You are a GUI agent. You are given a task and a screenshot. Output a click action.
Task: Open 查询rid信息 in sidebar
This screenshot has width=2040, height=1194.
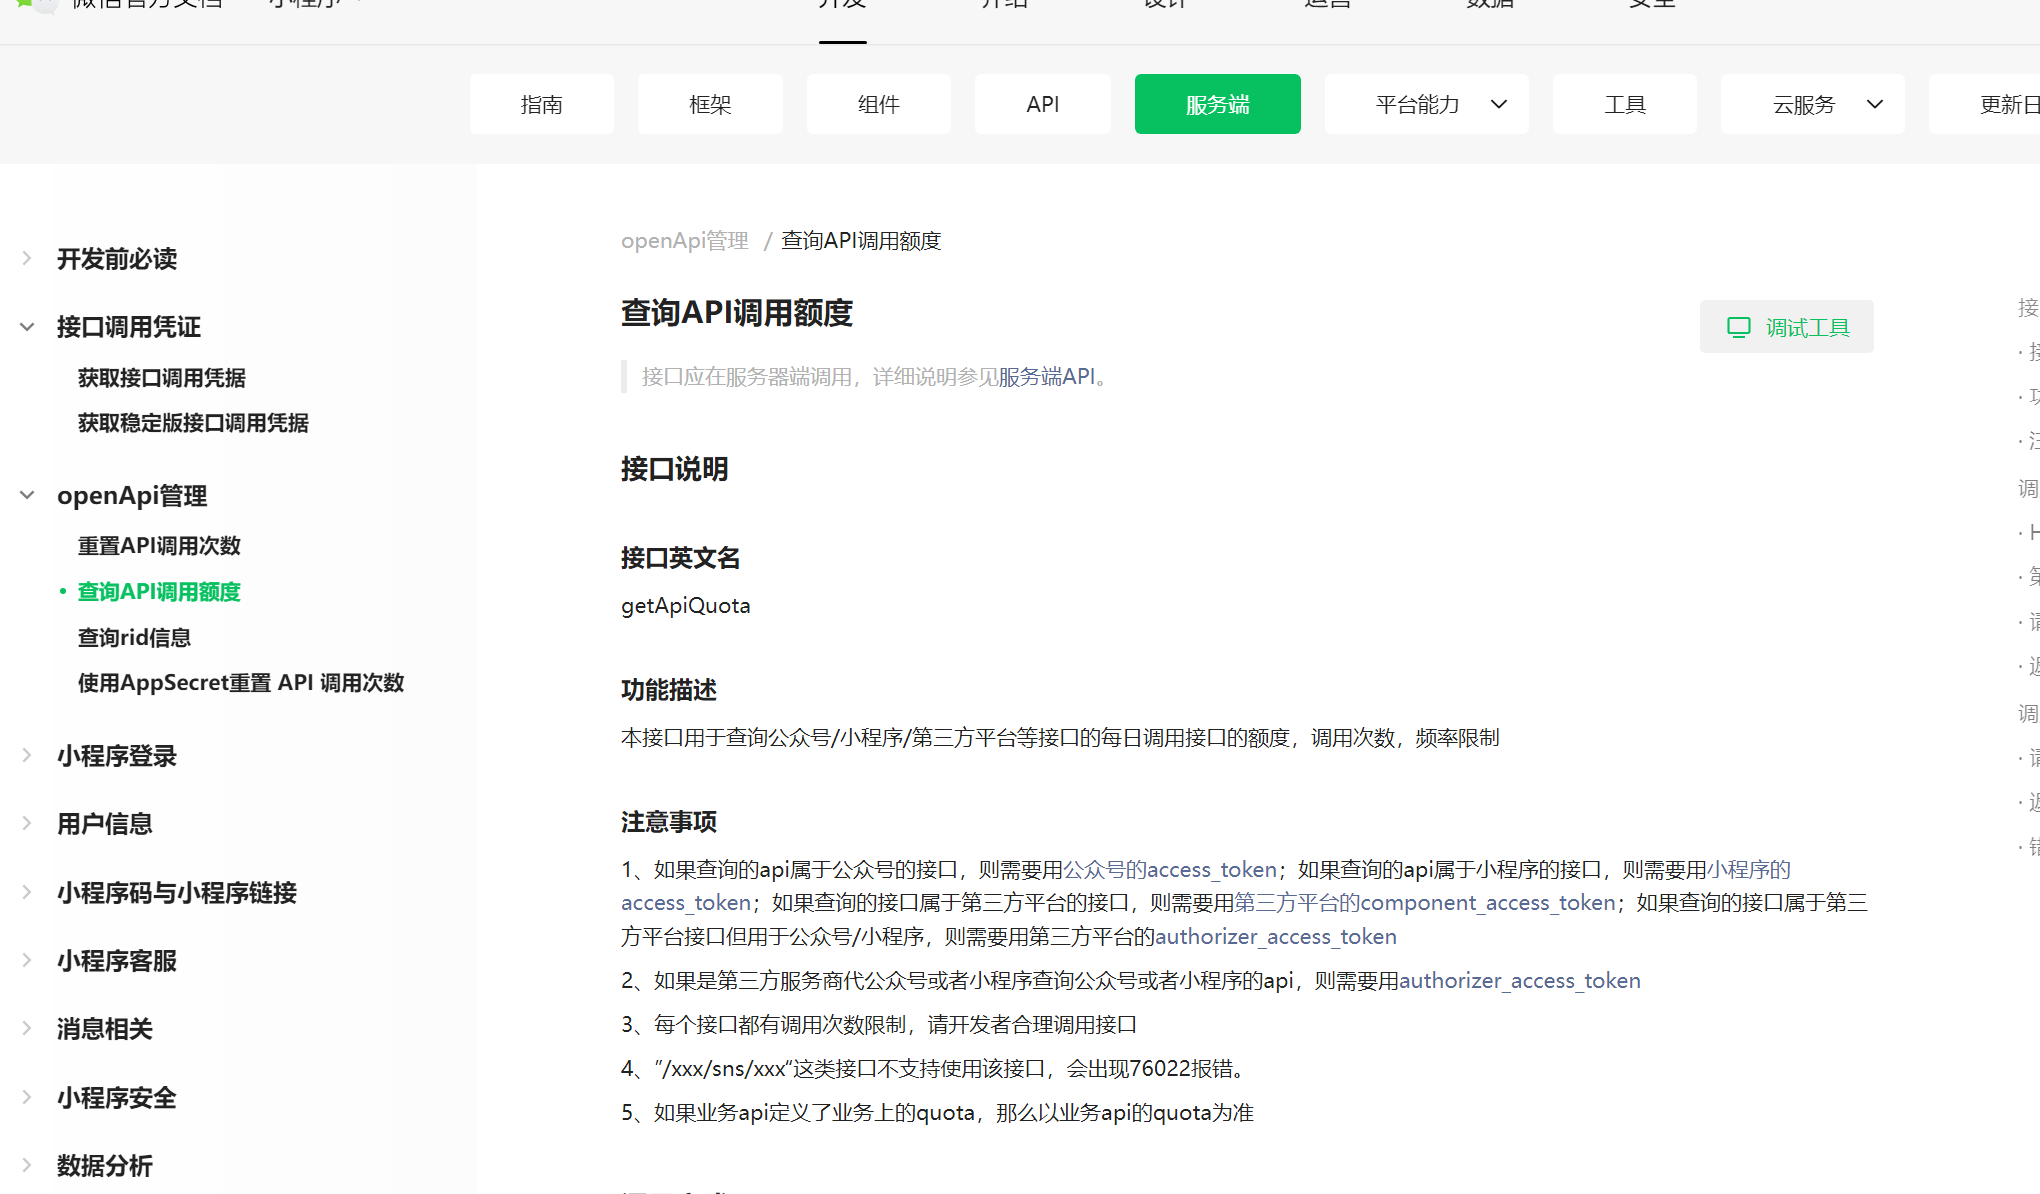coord(134,638)
